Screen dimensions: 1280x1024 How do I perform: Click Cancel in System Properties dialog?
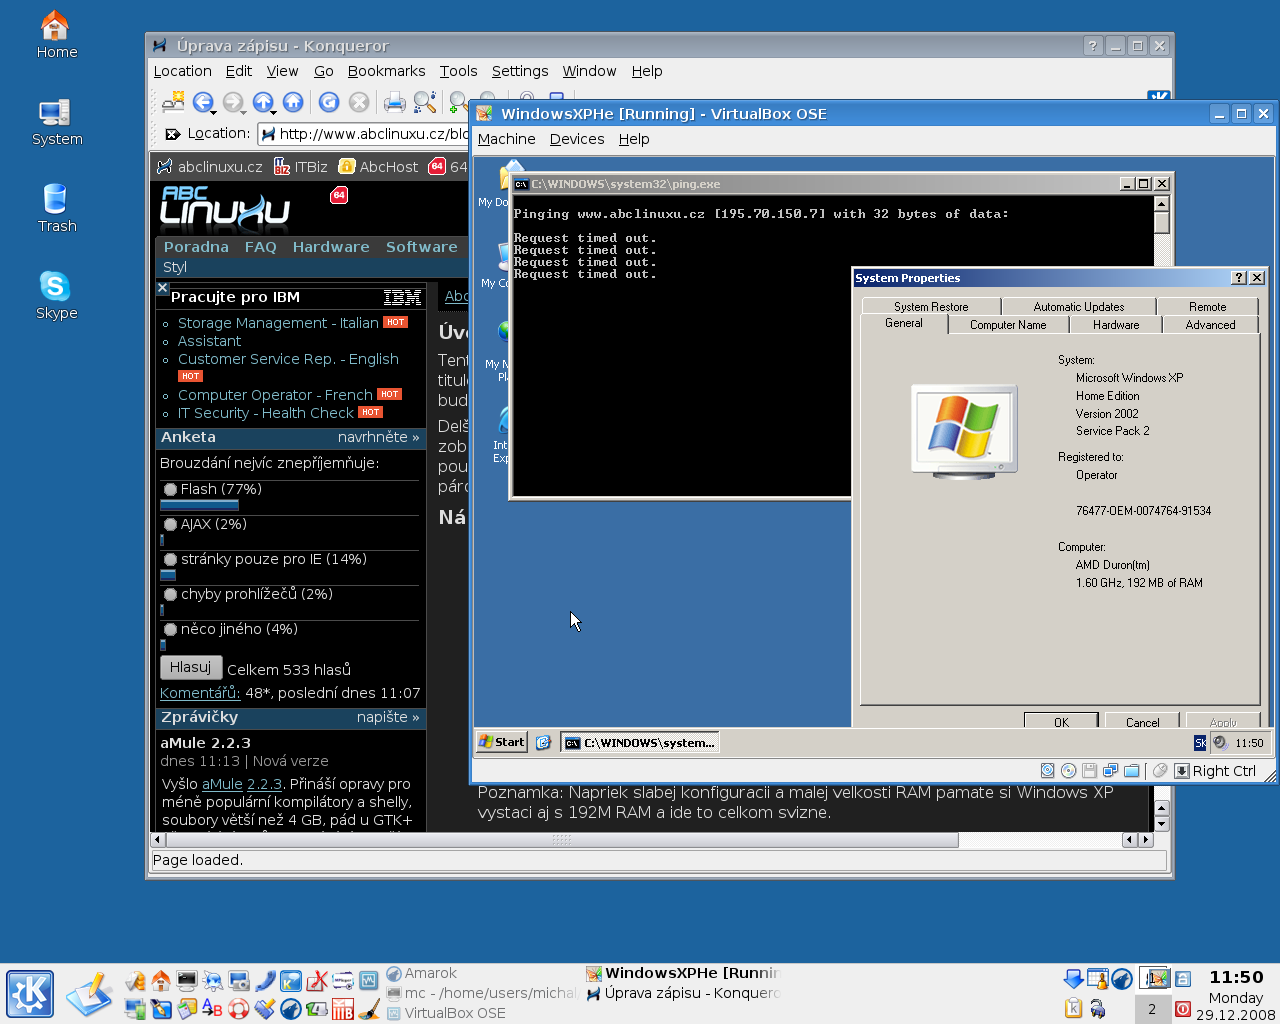click(1142, 721)
